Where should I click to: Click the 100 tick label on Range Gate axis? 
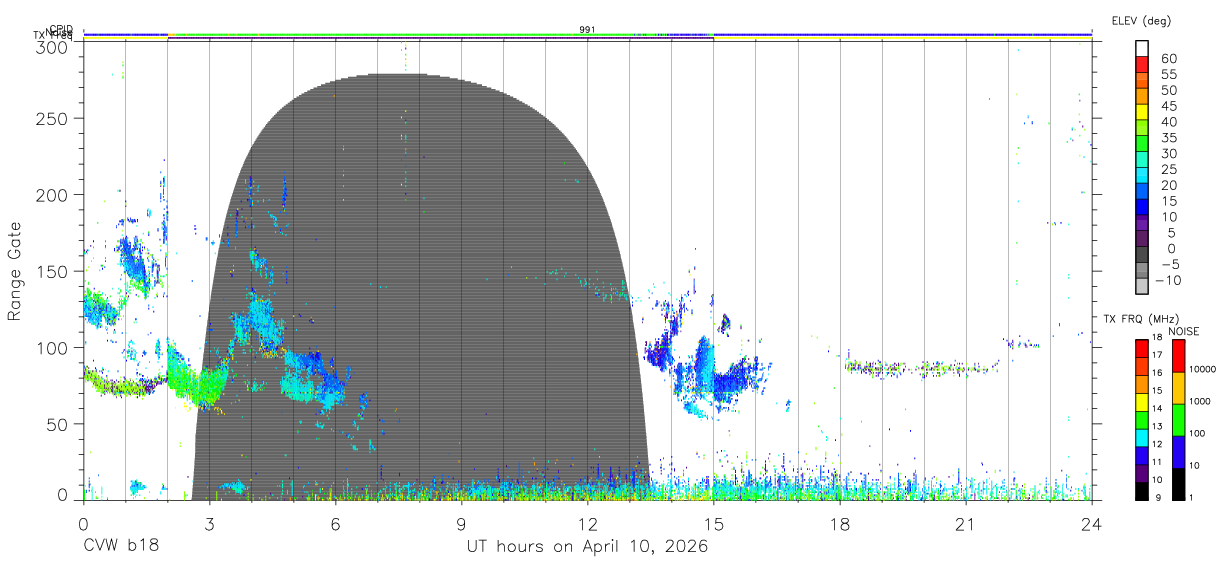[x=52, y=347]
